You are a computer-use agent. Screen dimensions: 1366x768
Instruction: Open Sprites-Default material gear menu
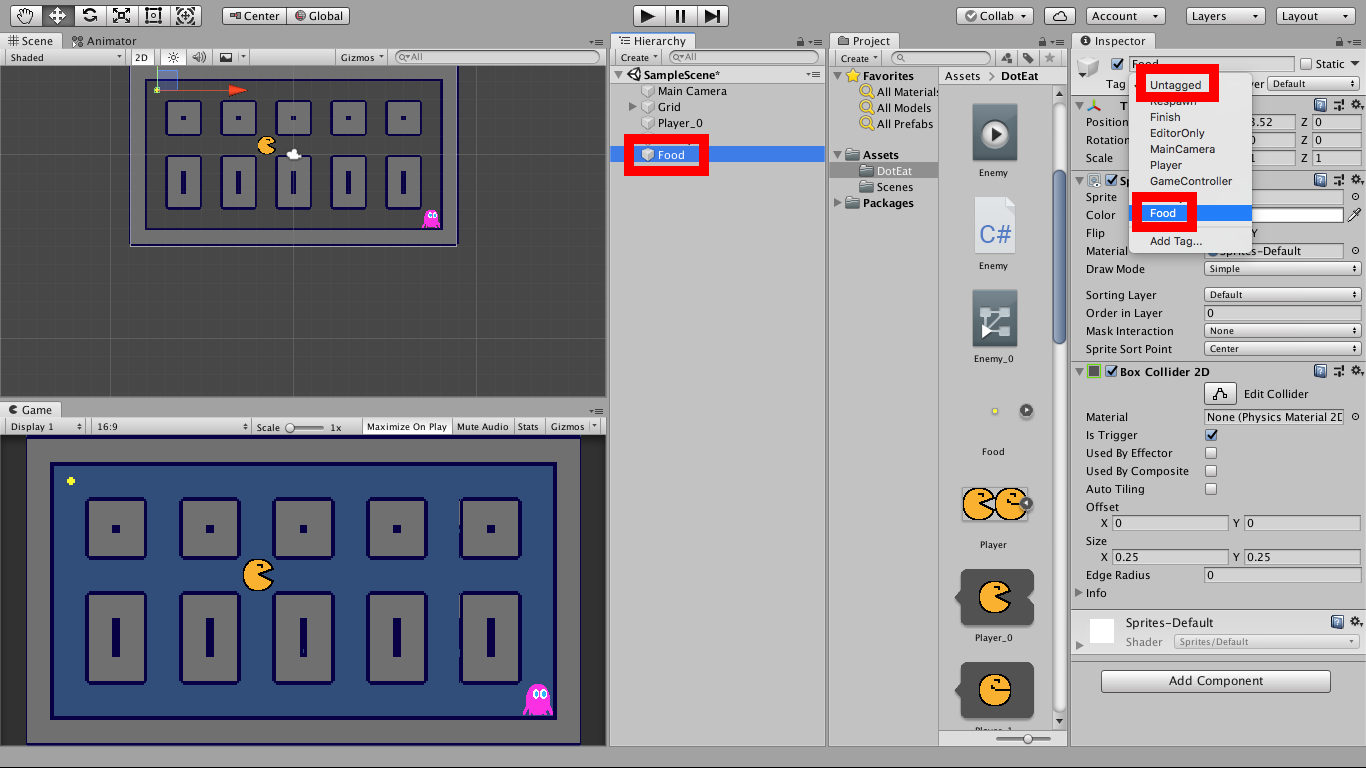point(1356,622)
